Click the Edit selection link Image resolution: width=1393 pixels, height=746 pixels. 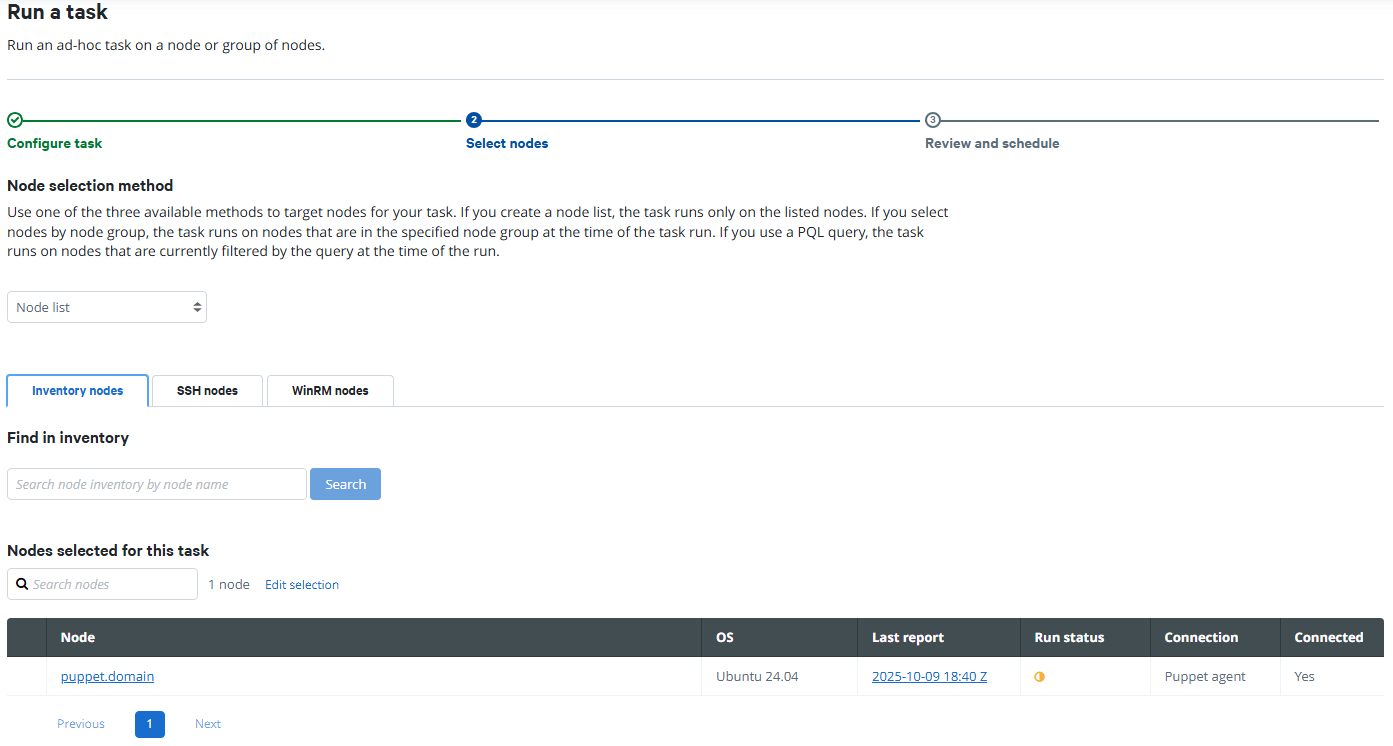click(x=301, y=583)
